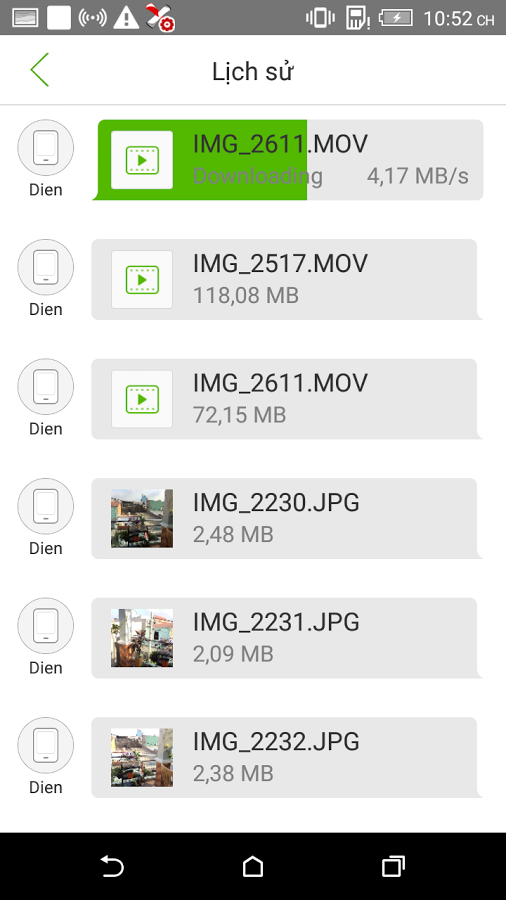Open the IMG_2611.MOV 72,15 MB entry
The image size is (506, 900).
pos(286,399)
